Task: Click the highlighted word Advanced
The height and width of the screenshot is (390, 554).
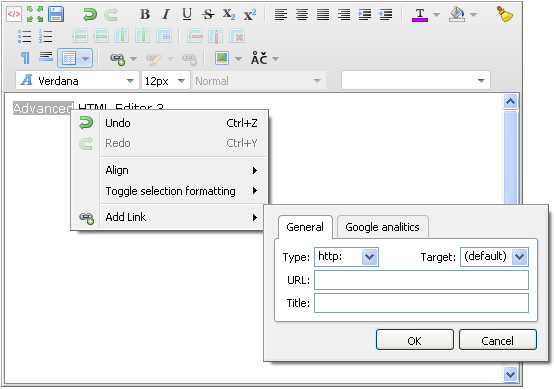Action: [x=43, y=108]
